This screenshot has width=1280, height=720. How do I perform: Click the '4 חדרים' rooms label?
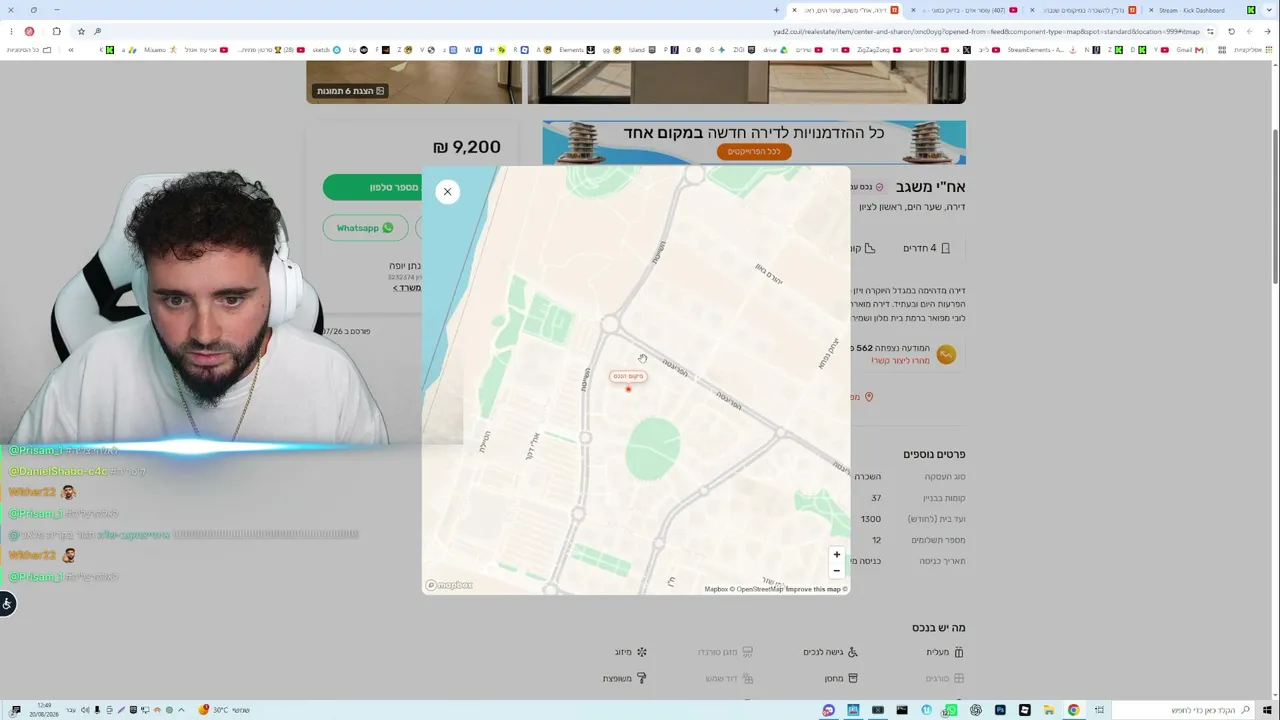point(919,248)
